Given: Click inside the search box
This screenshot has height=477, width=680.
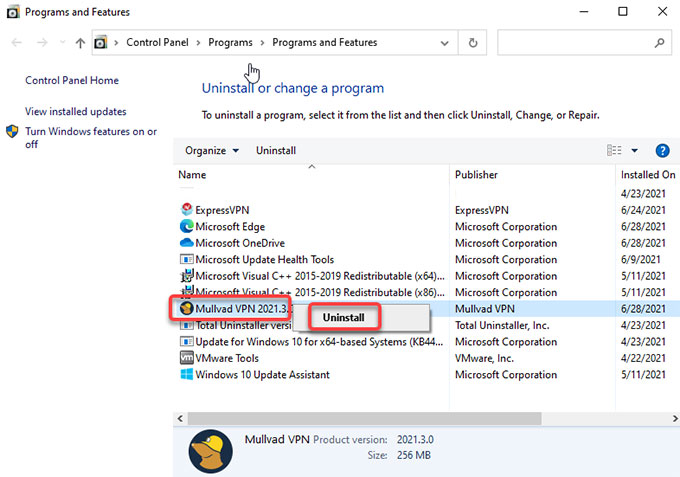Looking at the screenshot, I should [584, 42].
